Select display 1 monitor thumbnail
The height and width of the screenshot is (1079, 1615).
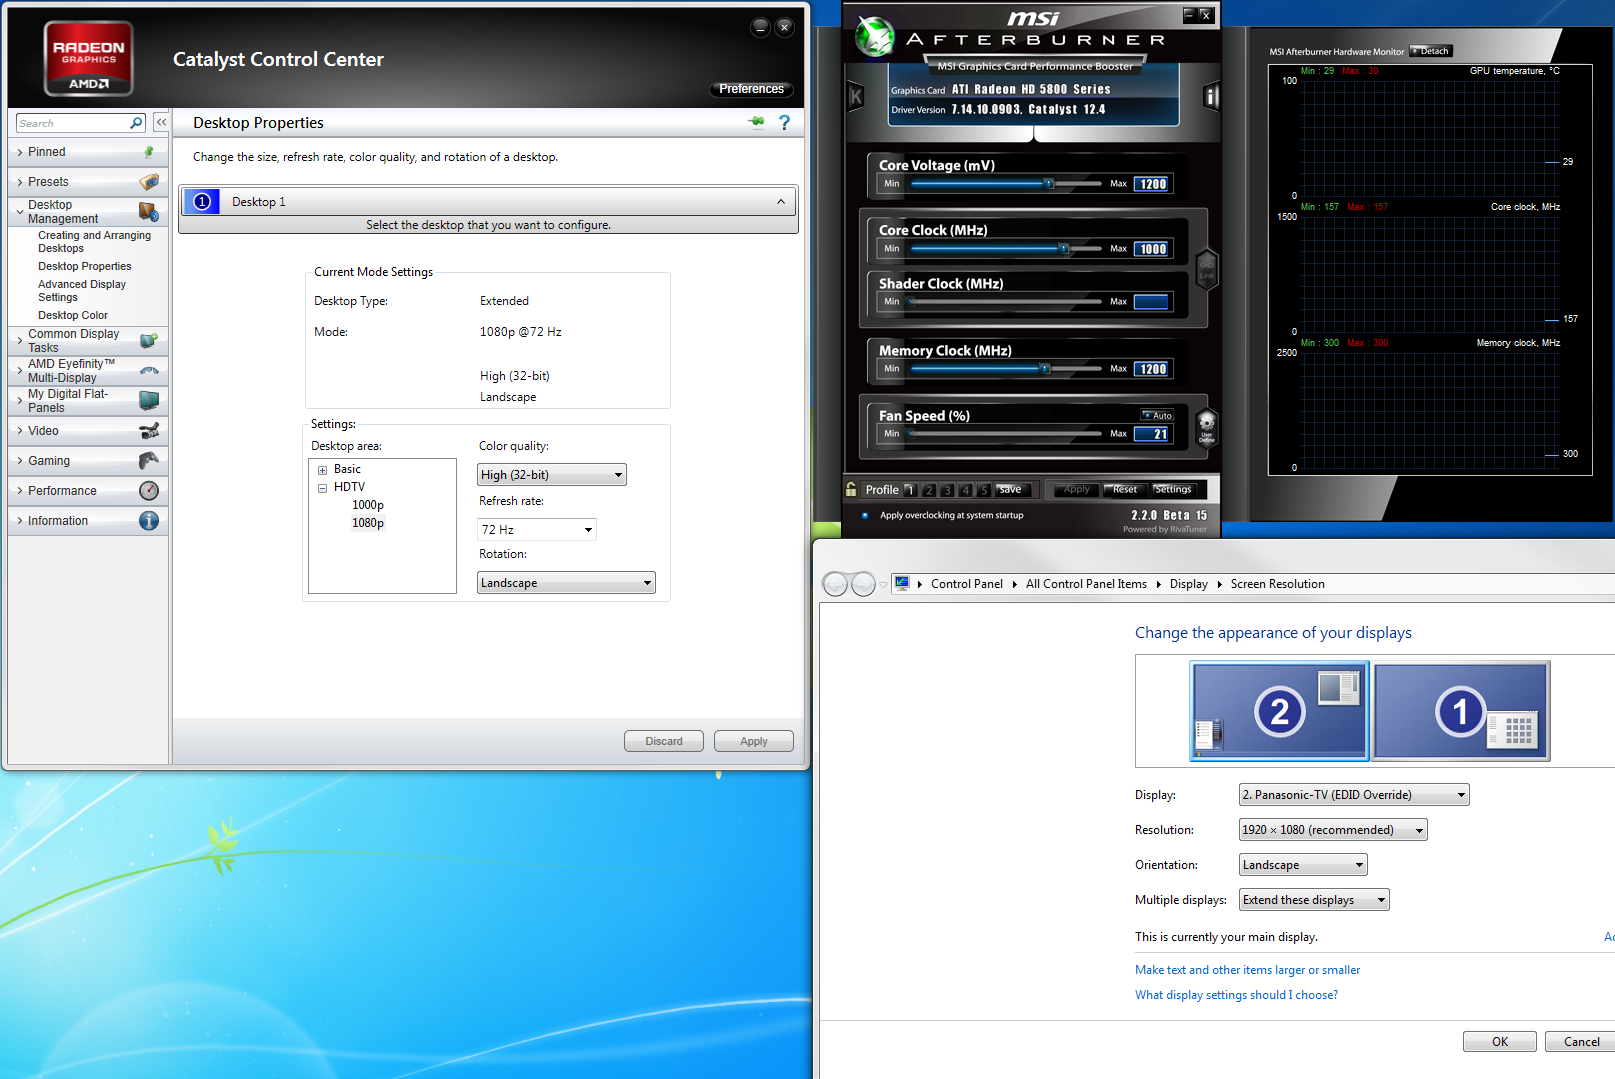(x=1462, y=711)
